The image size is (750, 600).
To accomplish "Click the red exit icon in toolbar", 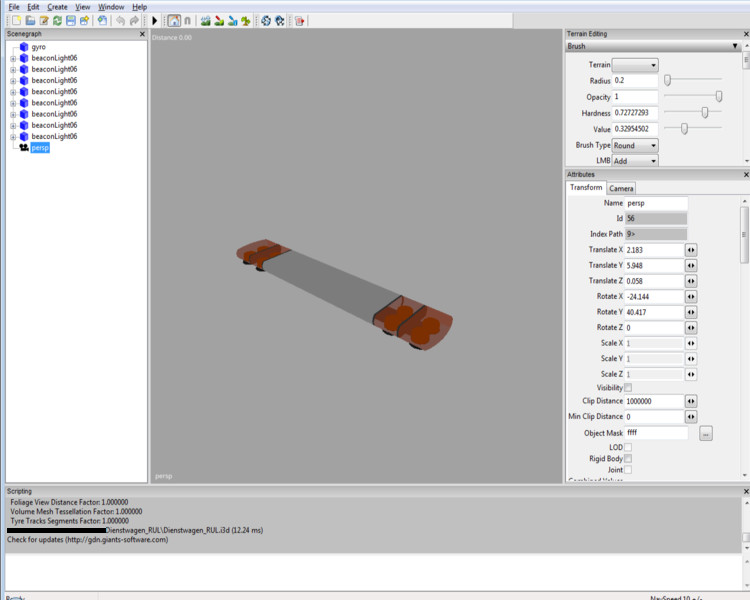I will pos(299,21).
